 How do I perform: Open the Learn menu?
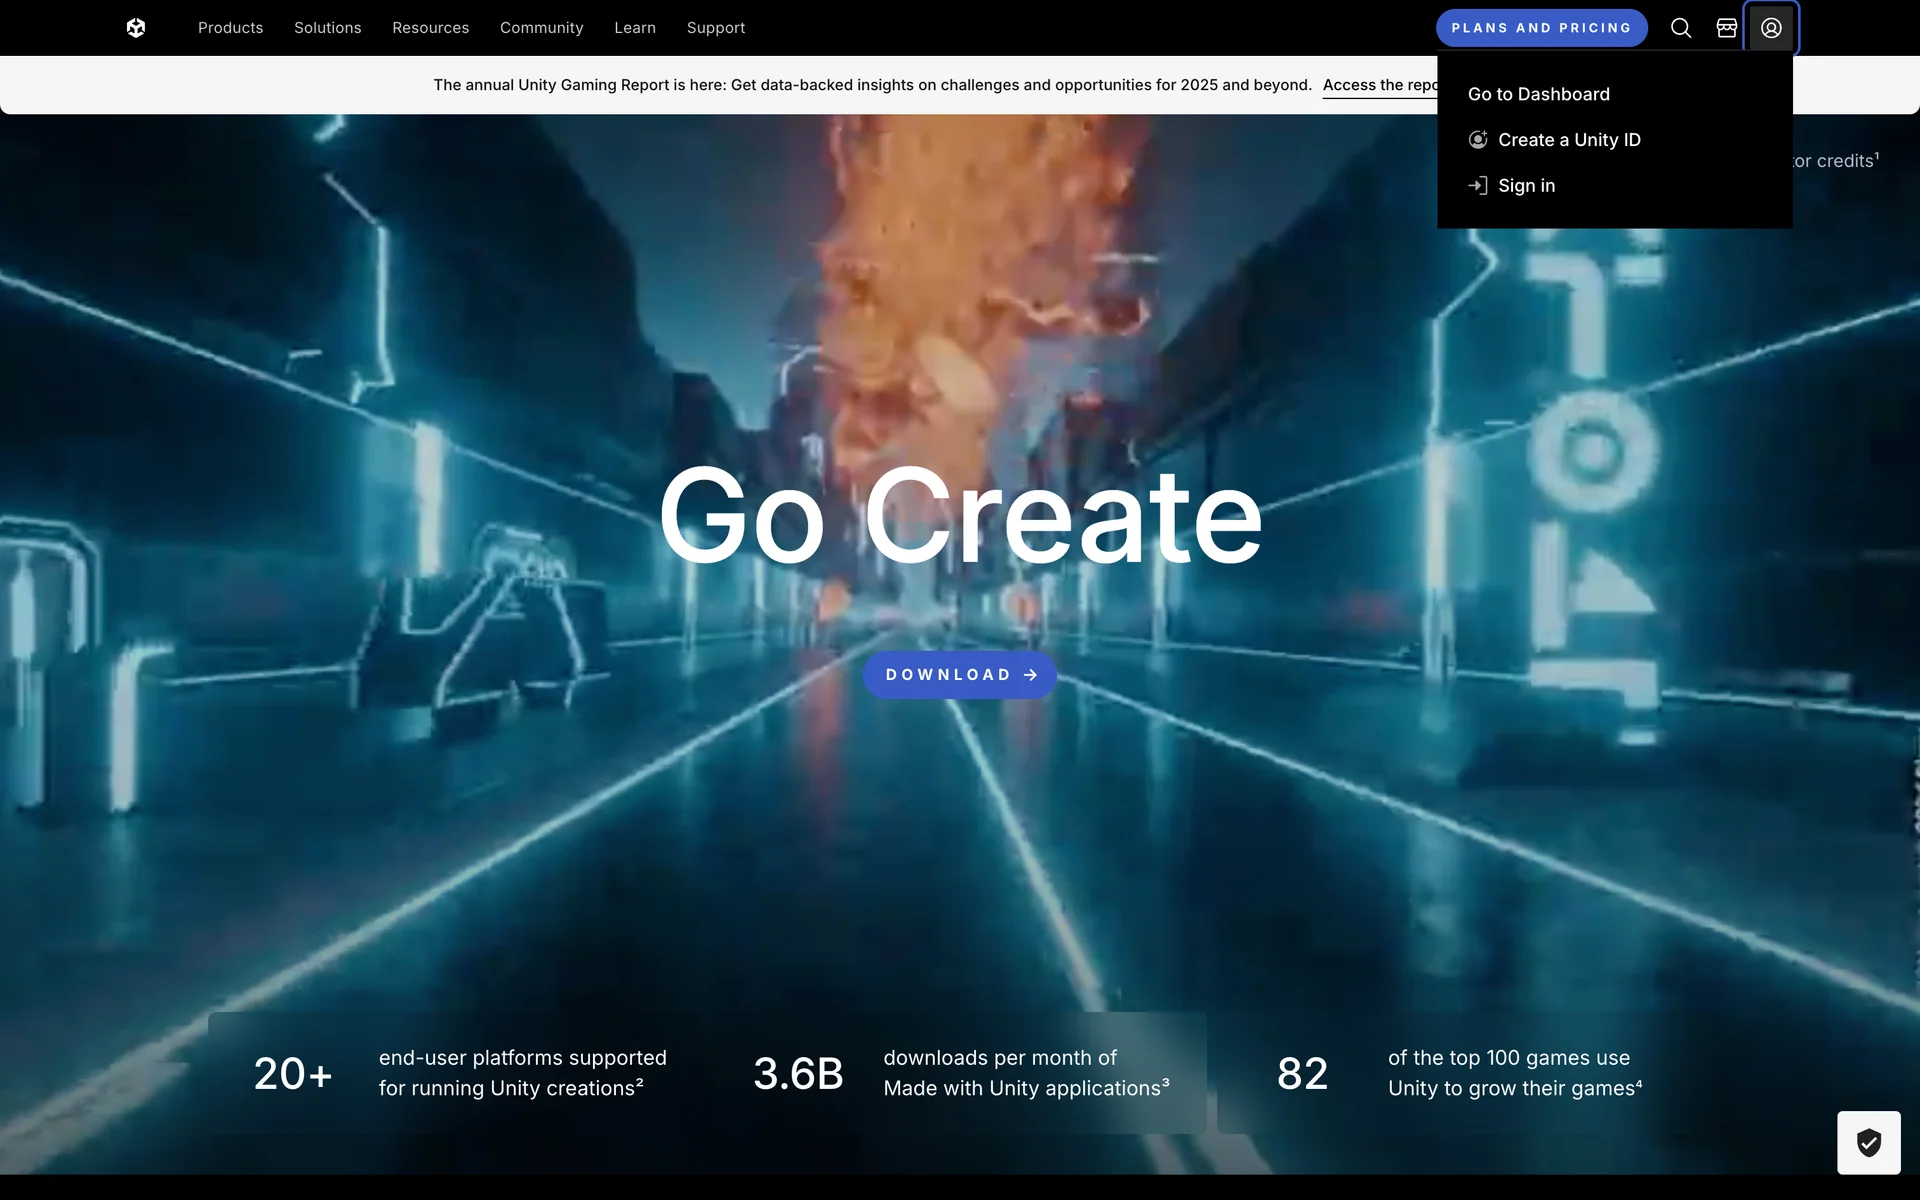point(635,28)
